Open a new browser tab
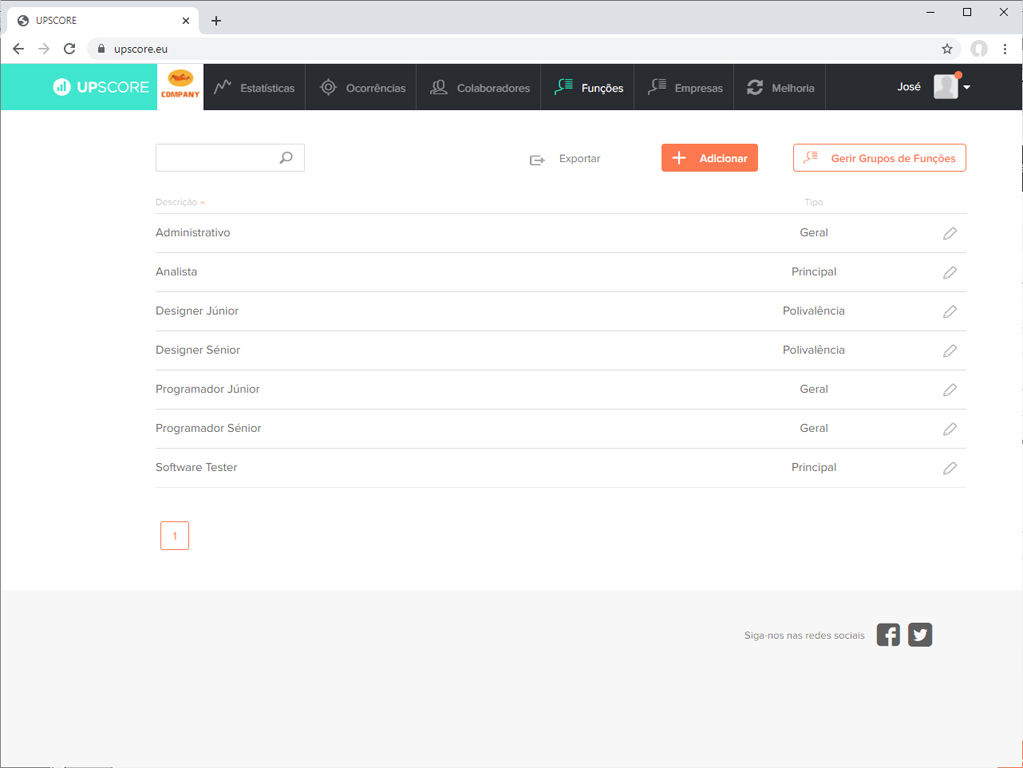The image size is (1023, 768). click(216, 21)
